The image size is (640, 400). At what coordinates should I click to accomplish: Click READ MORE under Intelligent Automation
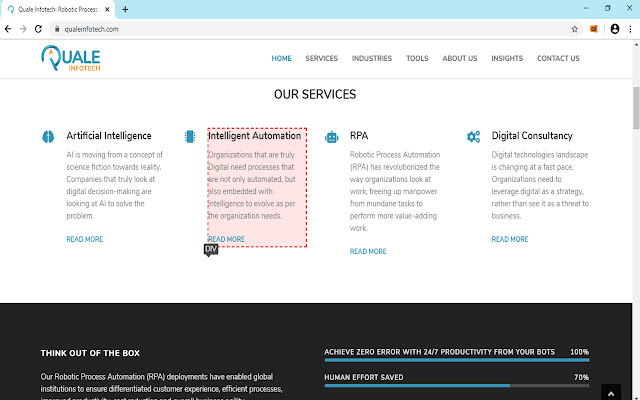[x=227, y=239]
